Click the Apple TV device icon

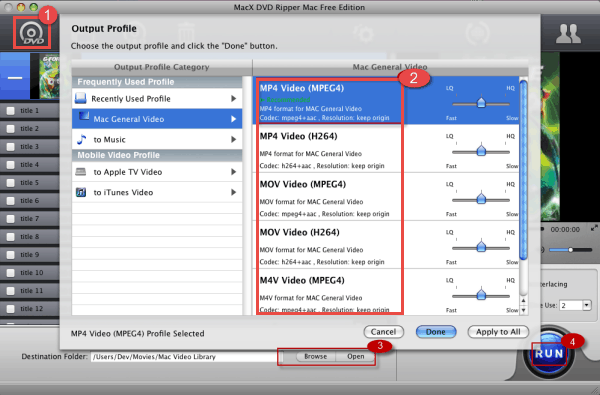click(81, 171)
